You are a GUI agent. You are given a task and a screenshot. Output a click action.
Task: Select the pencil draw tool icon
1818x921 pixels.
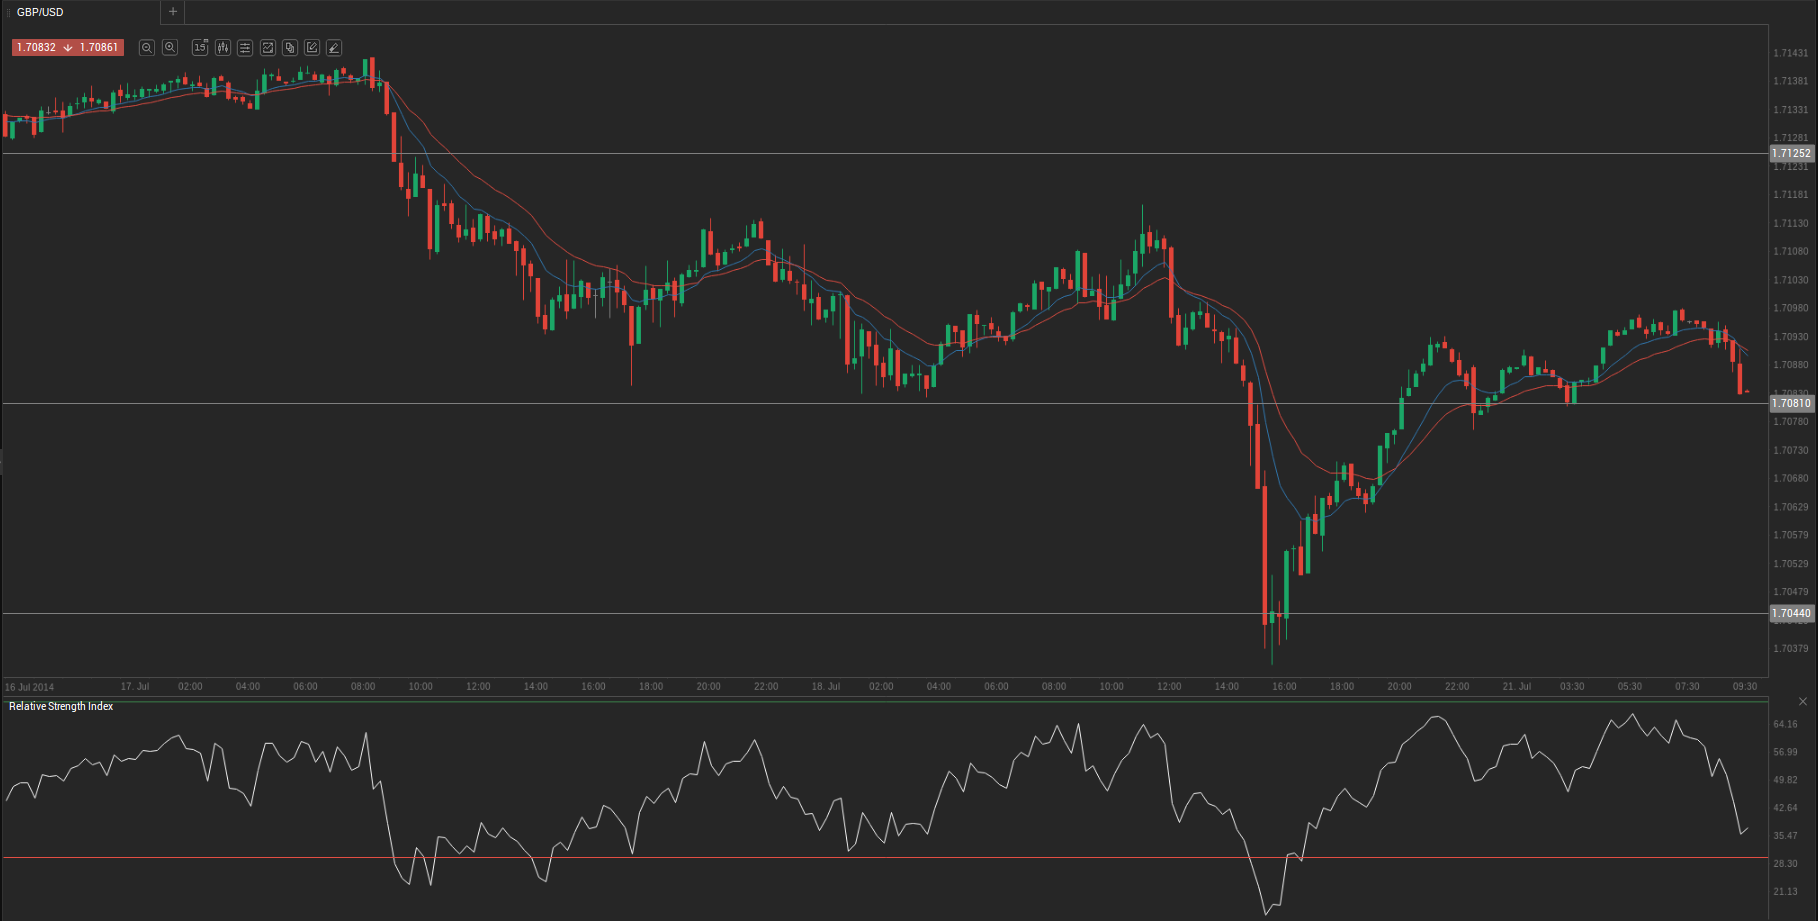(334, 48)
